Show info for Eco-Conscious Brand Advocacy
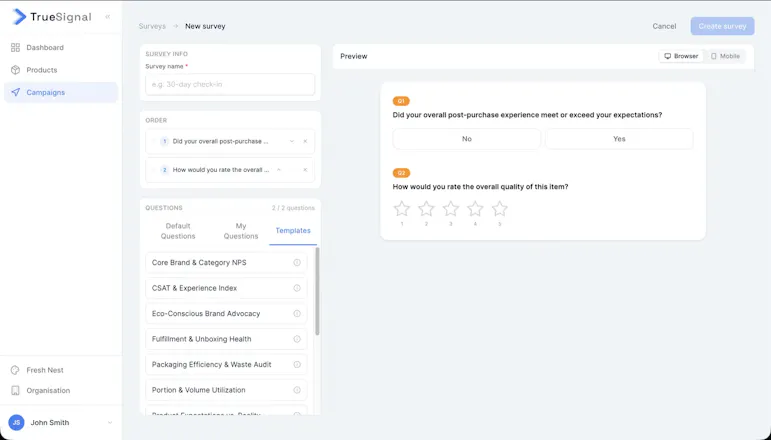The width and height of the screenshot is (771, 440). (x=297, y=314)
